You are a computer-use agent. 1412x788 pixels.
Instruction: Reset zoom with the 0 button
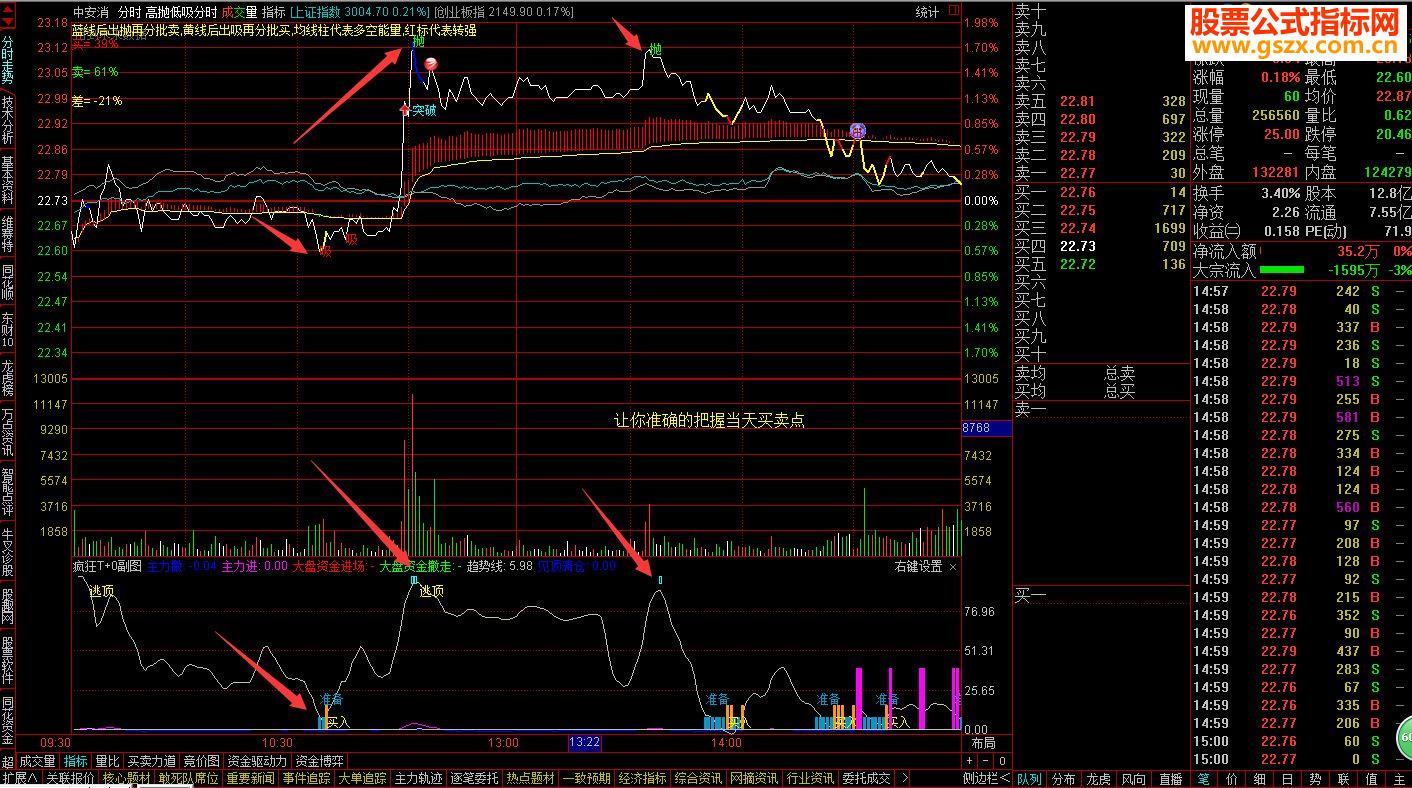(1004, 761)
